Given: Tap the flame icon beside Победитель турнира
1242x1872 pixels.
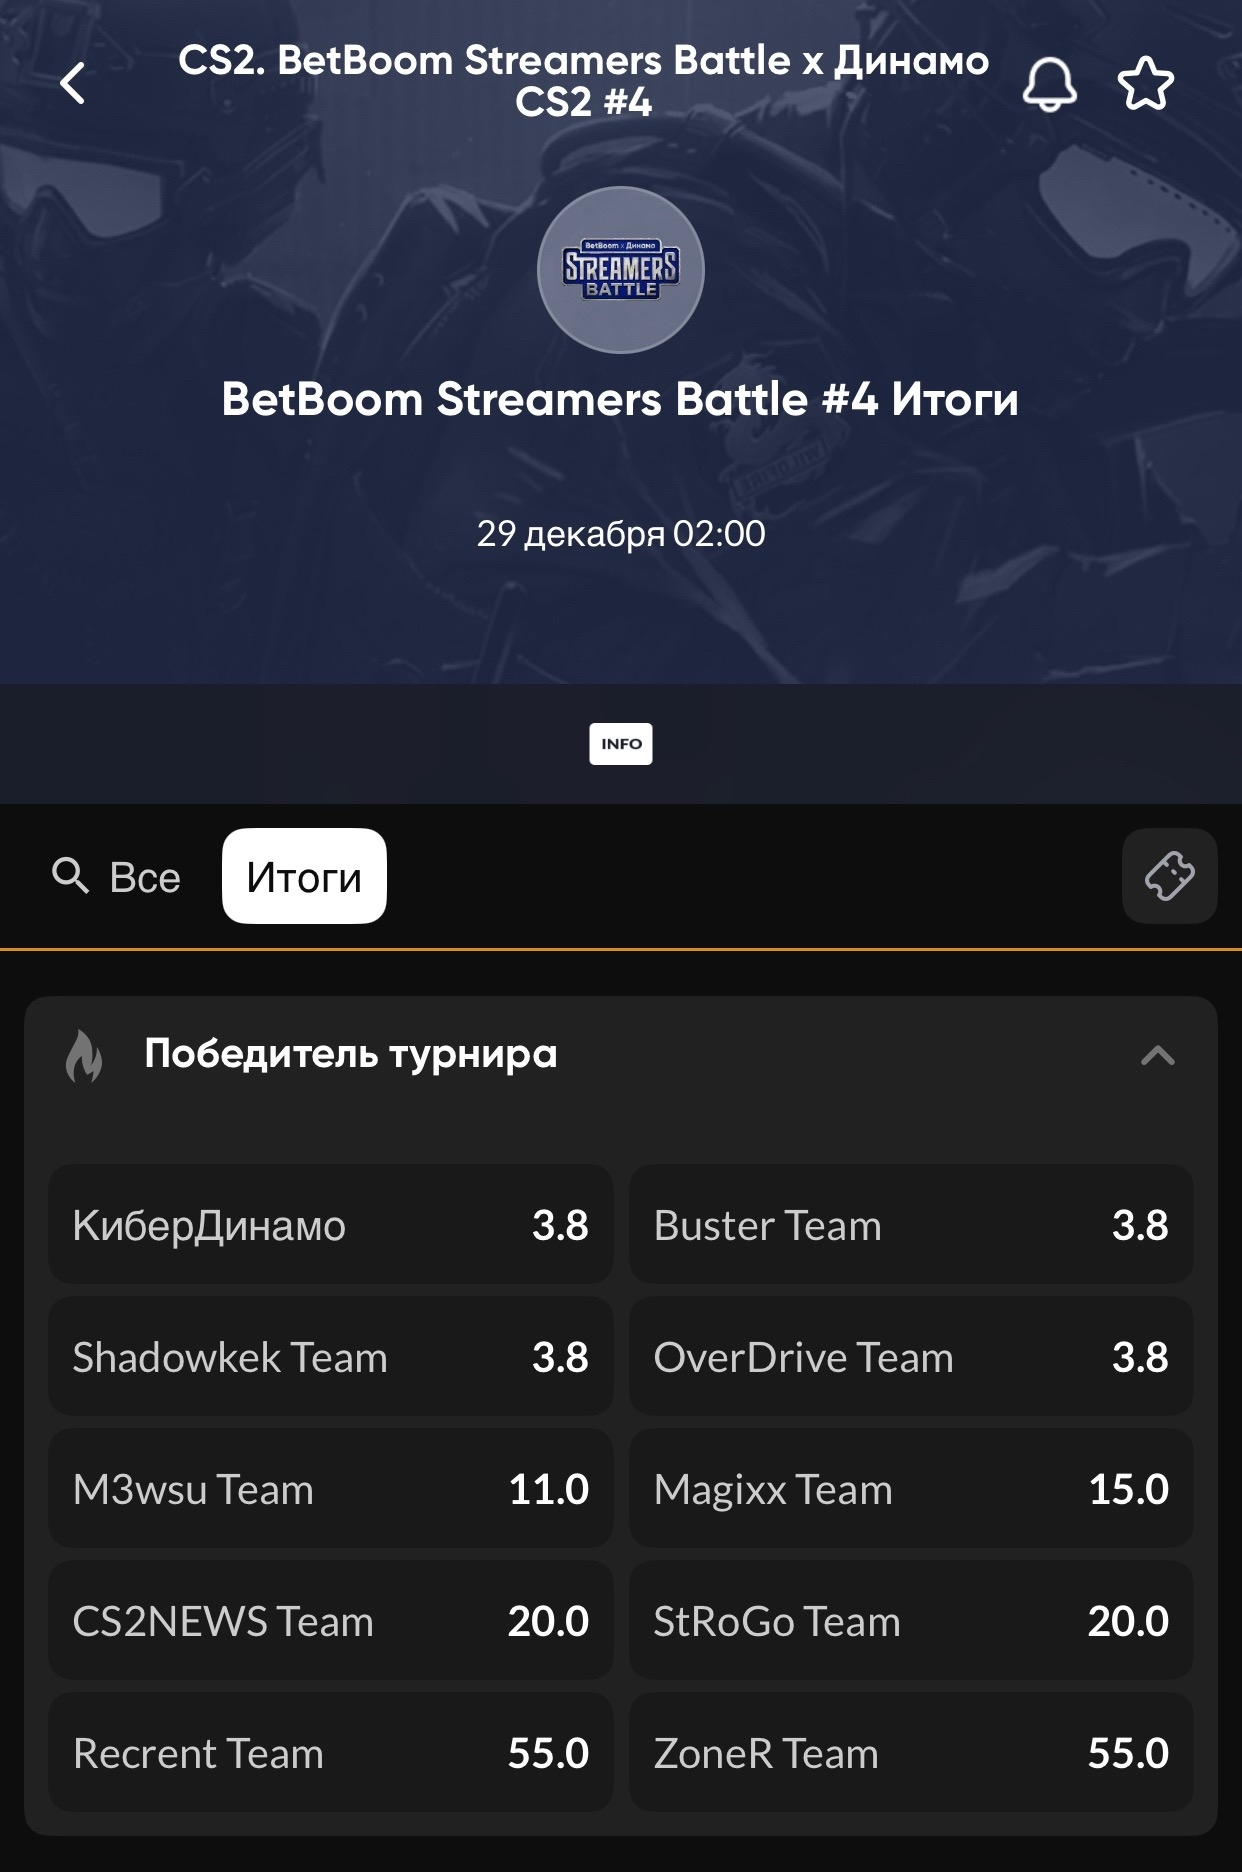Looking at the screenshot, I should point(84,1056).
